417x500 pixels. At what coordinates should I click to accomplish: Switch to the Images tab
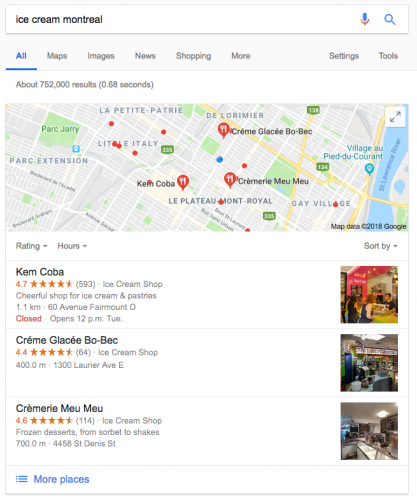click(101, 56)
